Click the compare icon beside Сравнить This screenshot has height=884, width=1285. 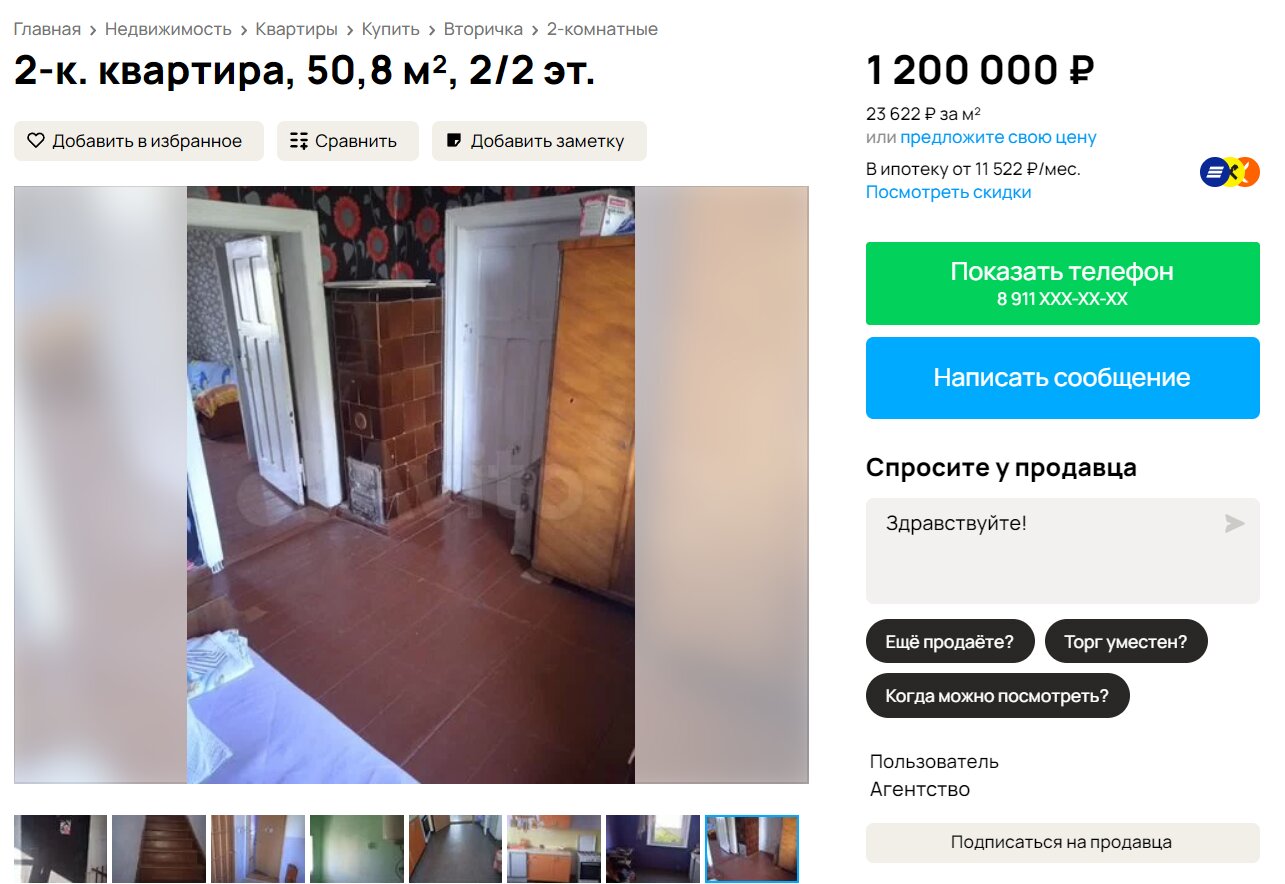pyautogui.click(x=299, y=141)
